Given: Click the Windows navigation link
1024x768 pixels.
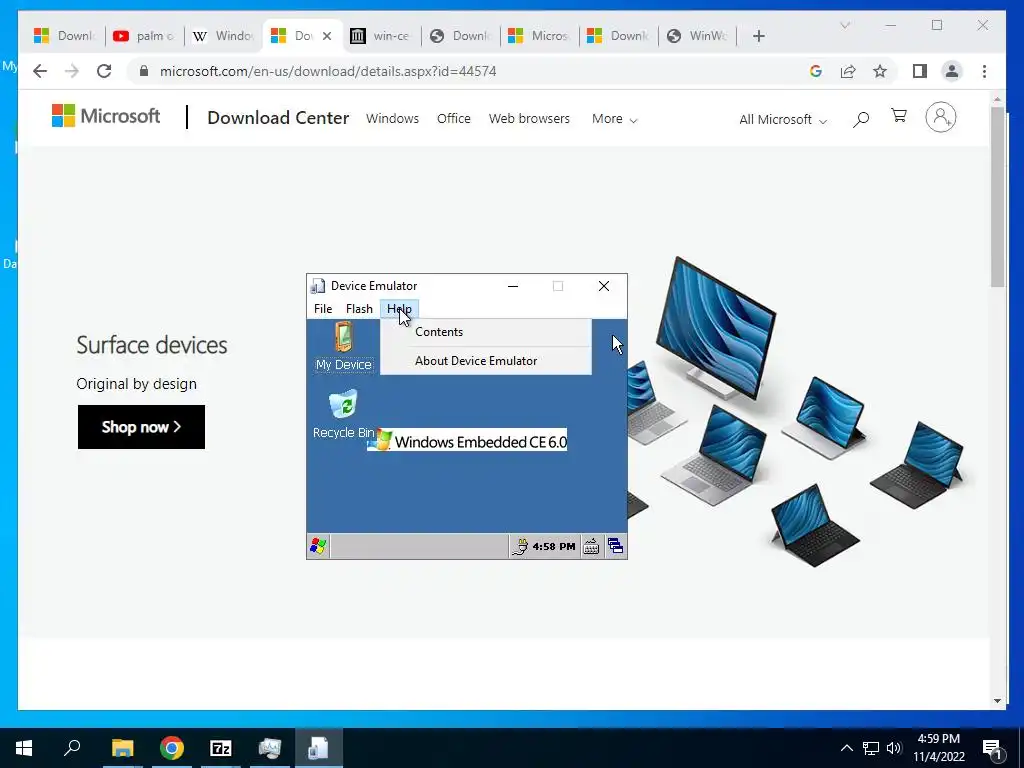Looking at the screenshot, I should (x=392, y=119).
